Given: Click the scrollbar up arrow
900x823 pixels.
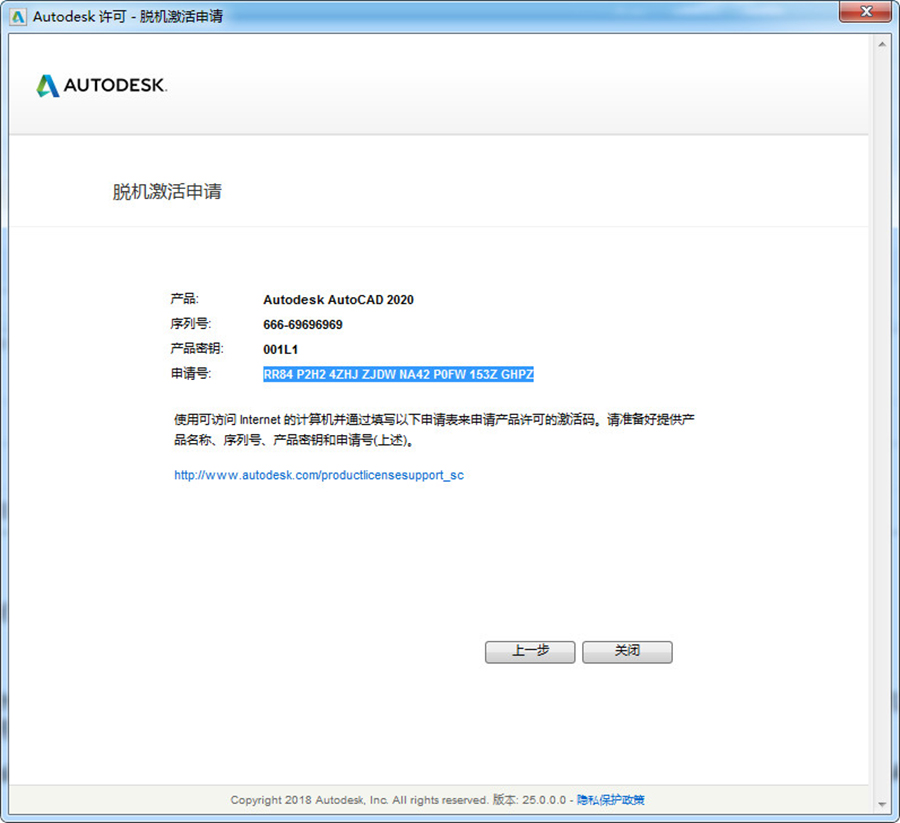Looking at the screenshot, I should tap(882, 44).
